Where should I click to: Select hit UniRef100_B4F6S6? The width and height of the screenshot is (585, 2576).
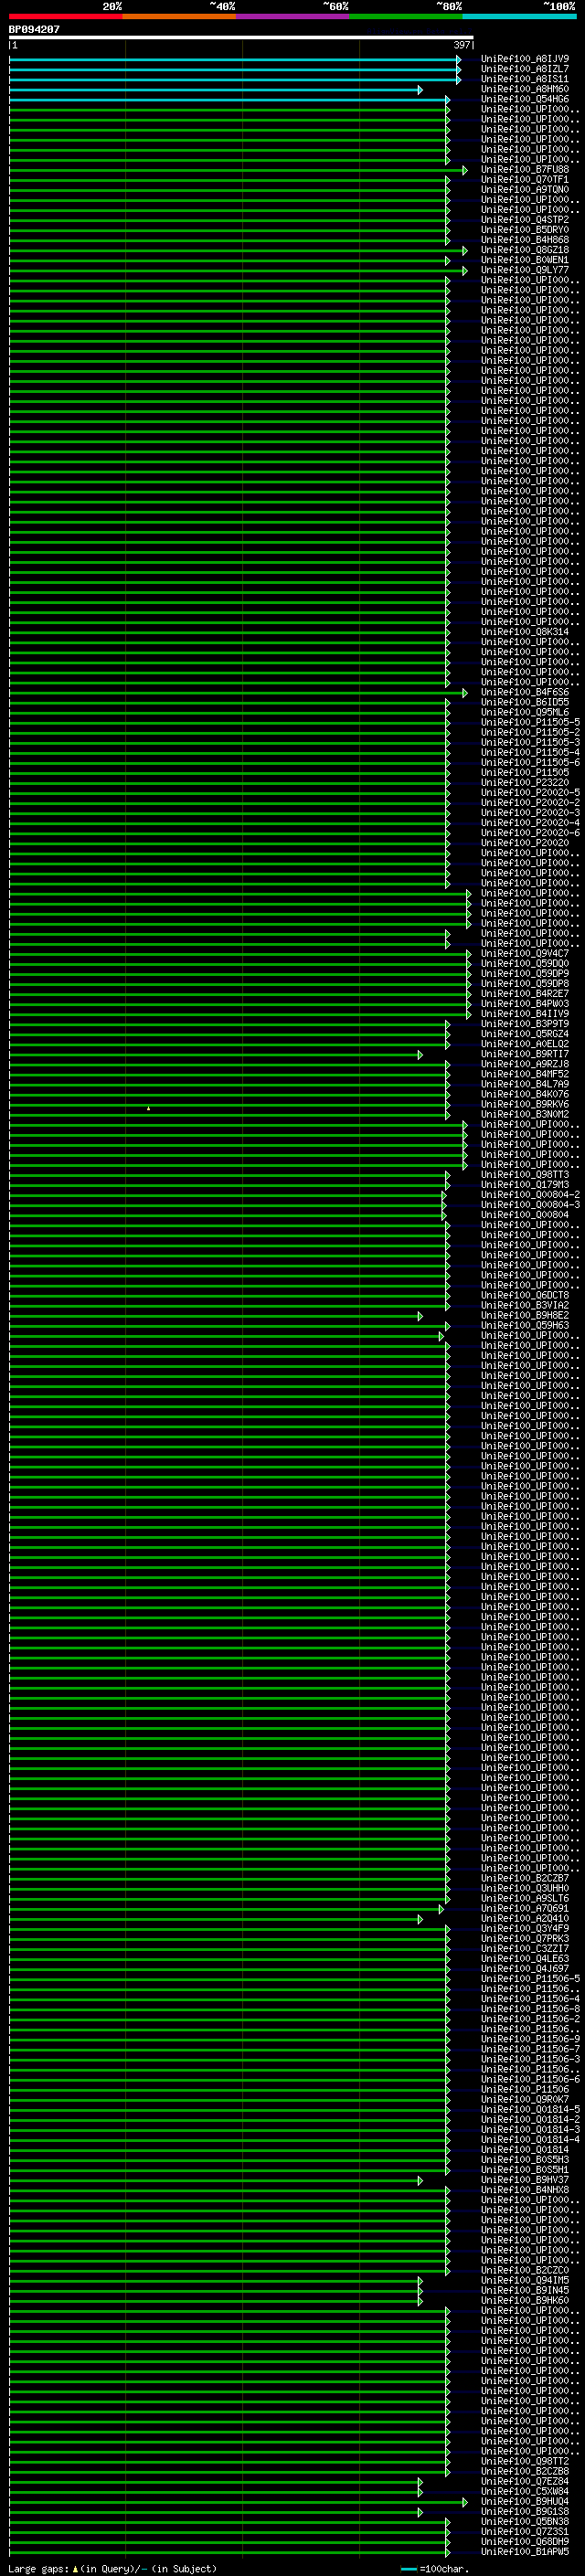525,692
